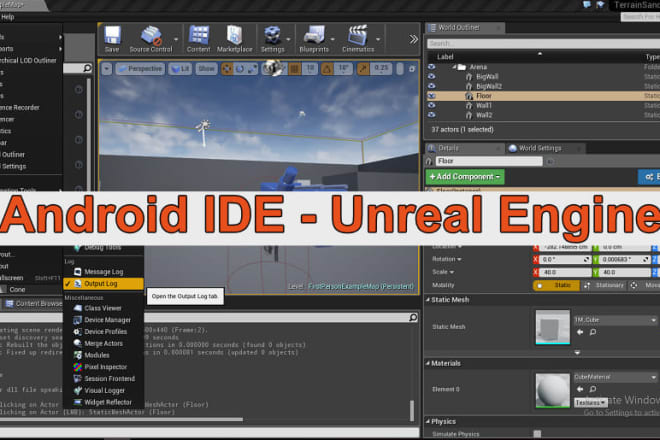Expand the toolbar overflow chevrons

413,39
